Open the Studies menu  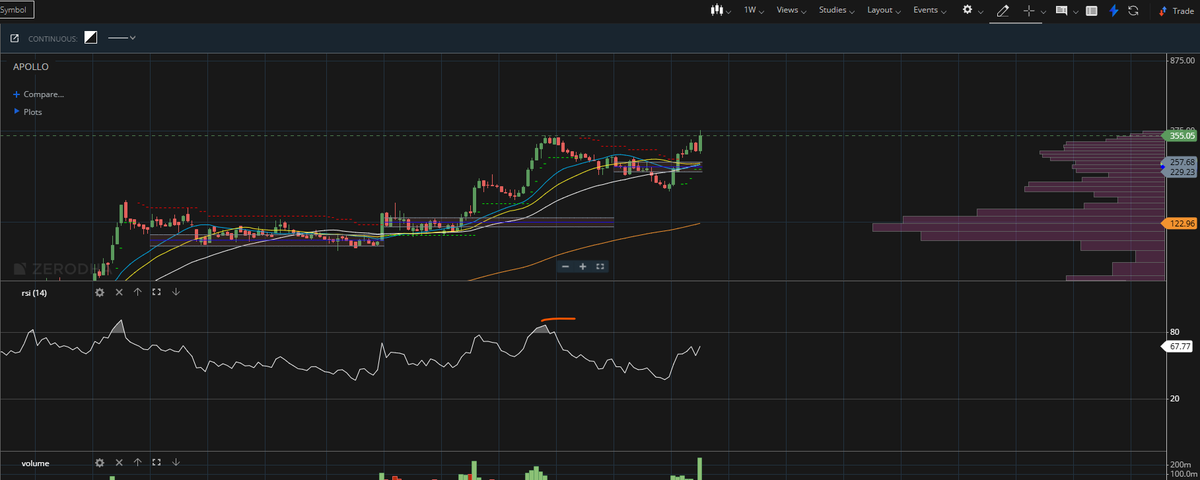[x=837, y=10]
